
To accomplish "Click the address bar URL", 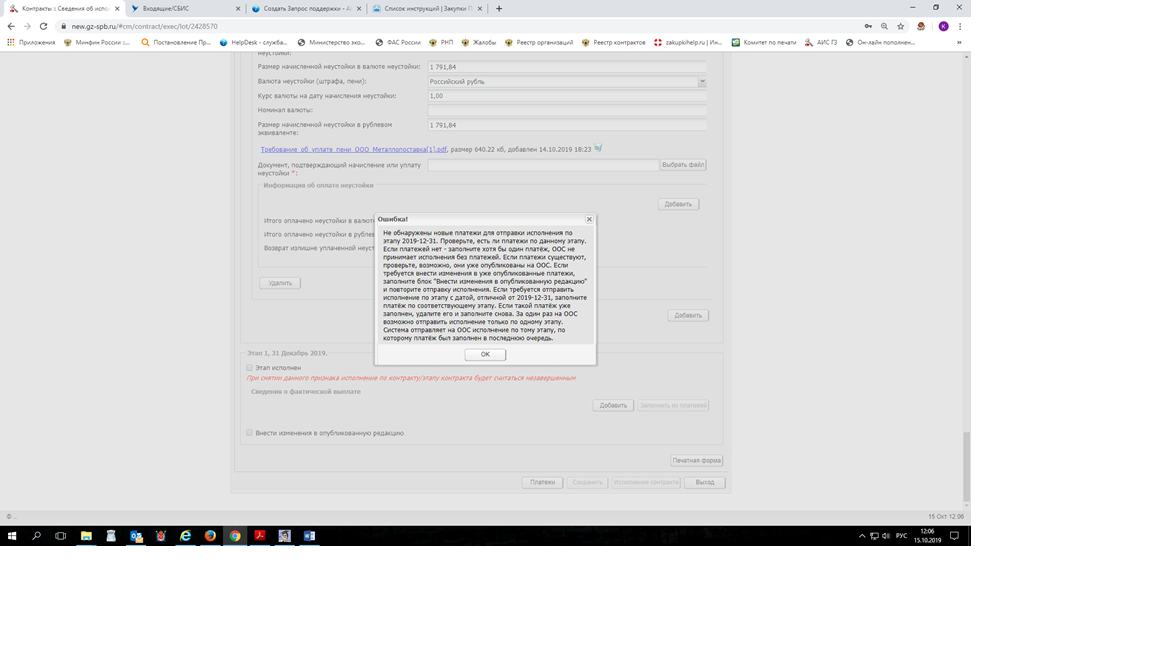I will coord(145,26).
